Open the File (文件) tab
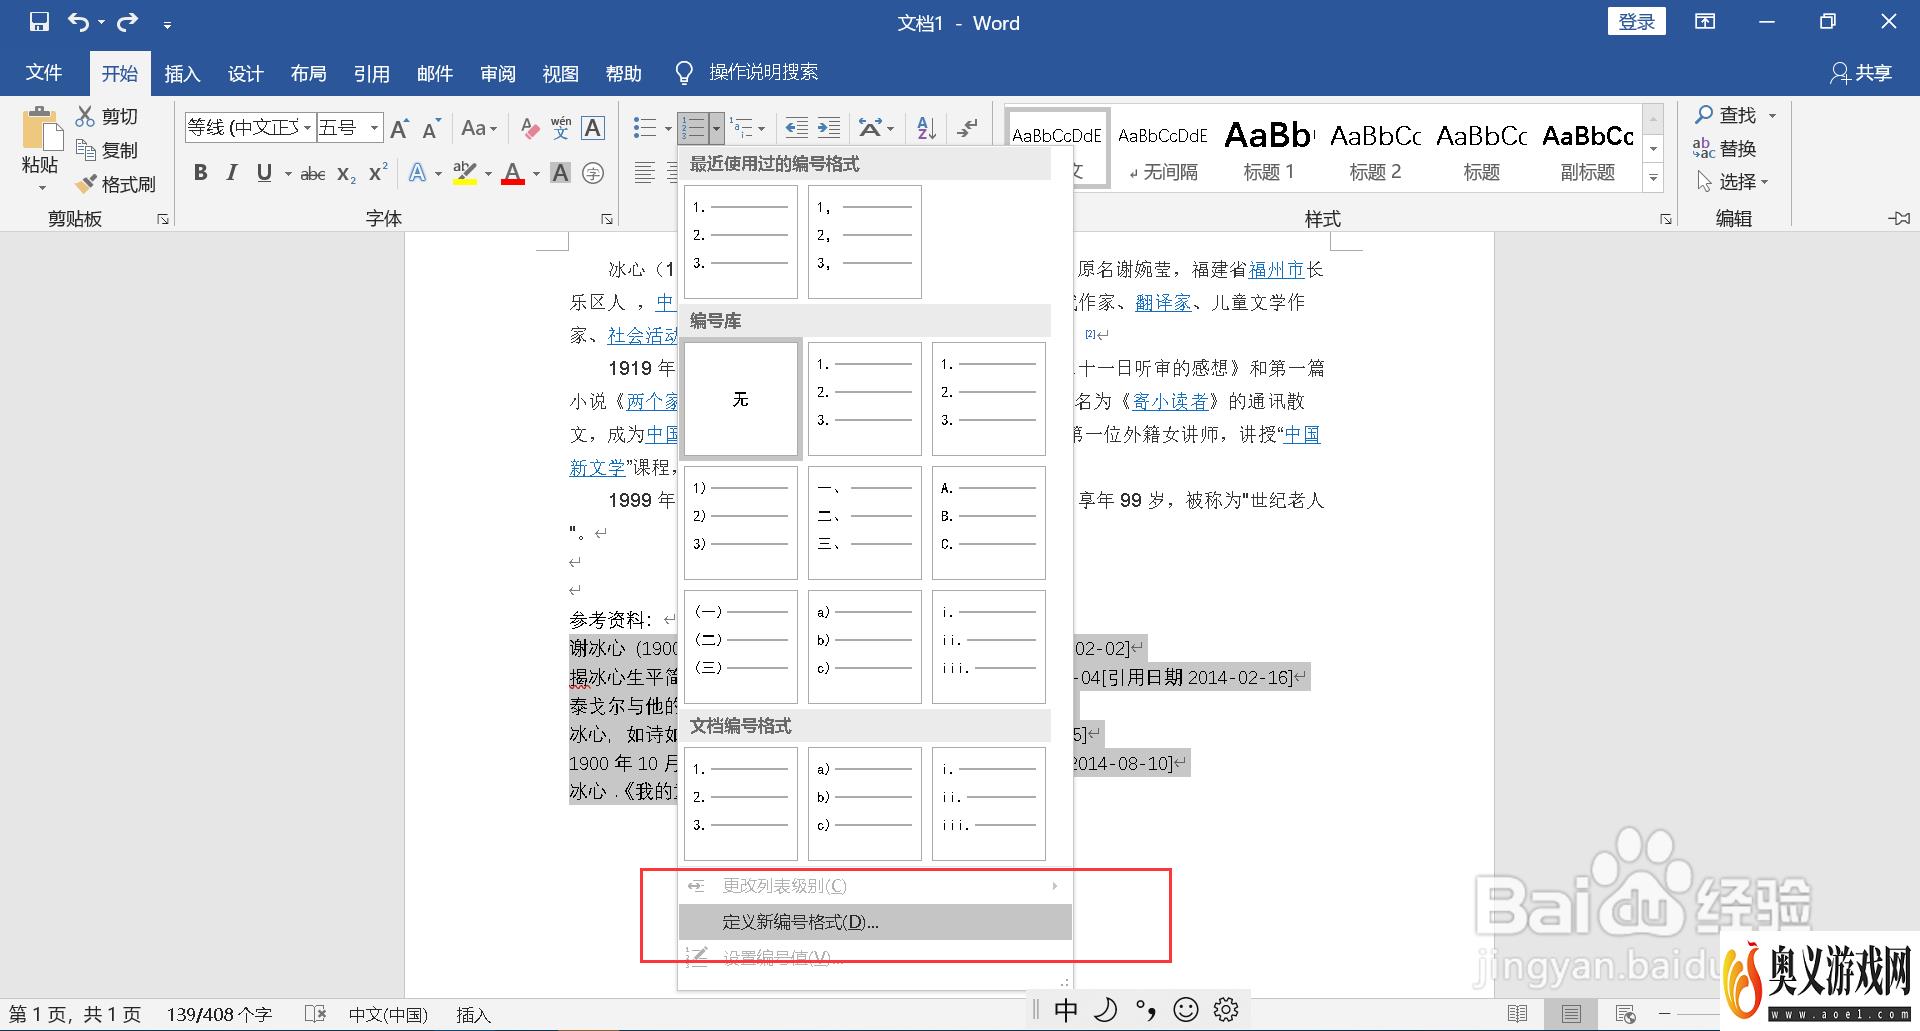This screenshot has width=1920, height=1031. pyautogui.click(x=43, y=73)
